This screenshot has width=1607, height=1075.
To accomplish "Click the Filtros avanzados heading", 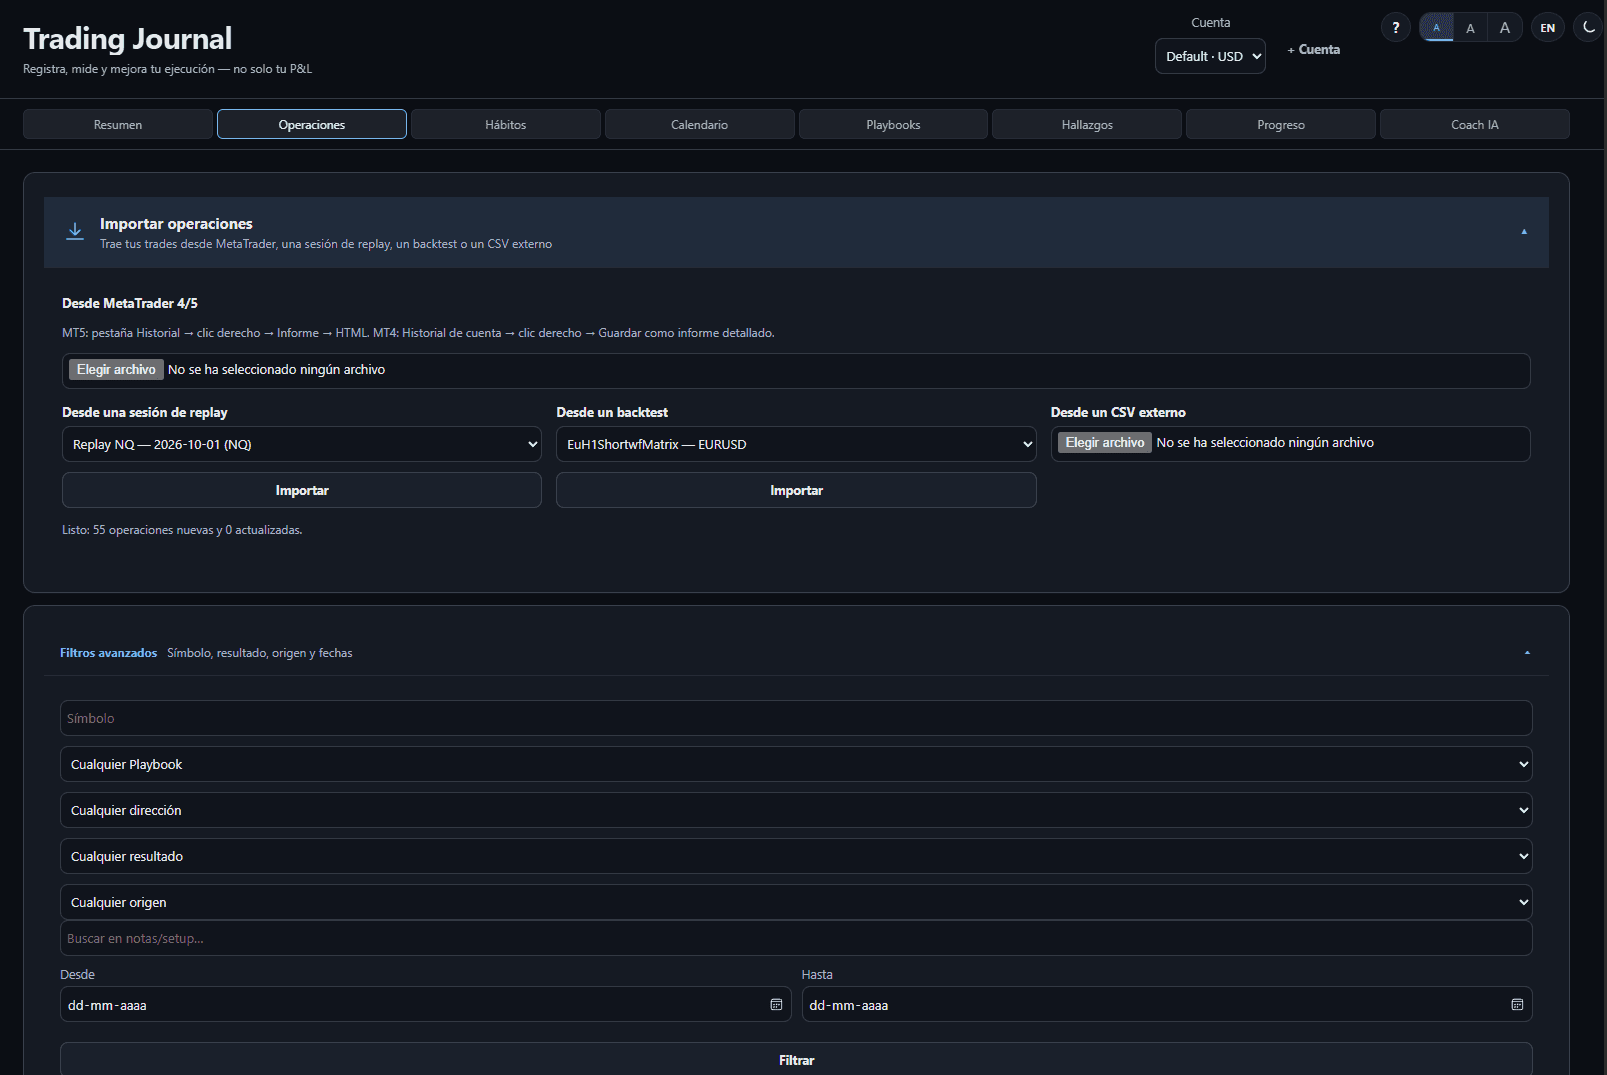I will [x=108, y=653].
